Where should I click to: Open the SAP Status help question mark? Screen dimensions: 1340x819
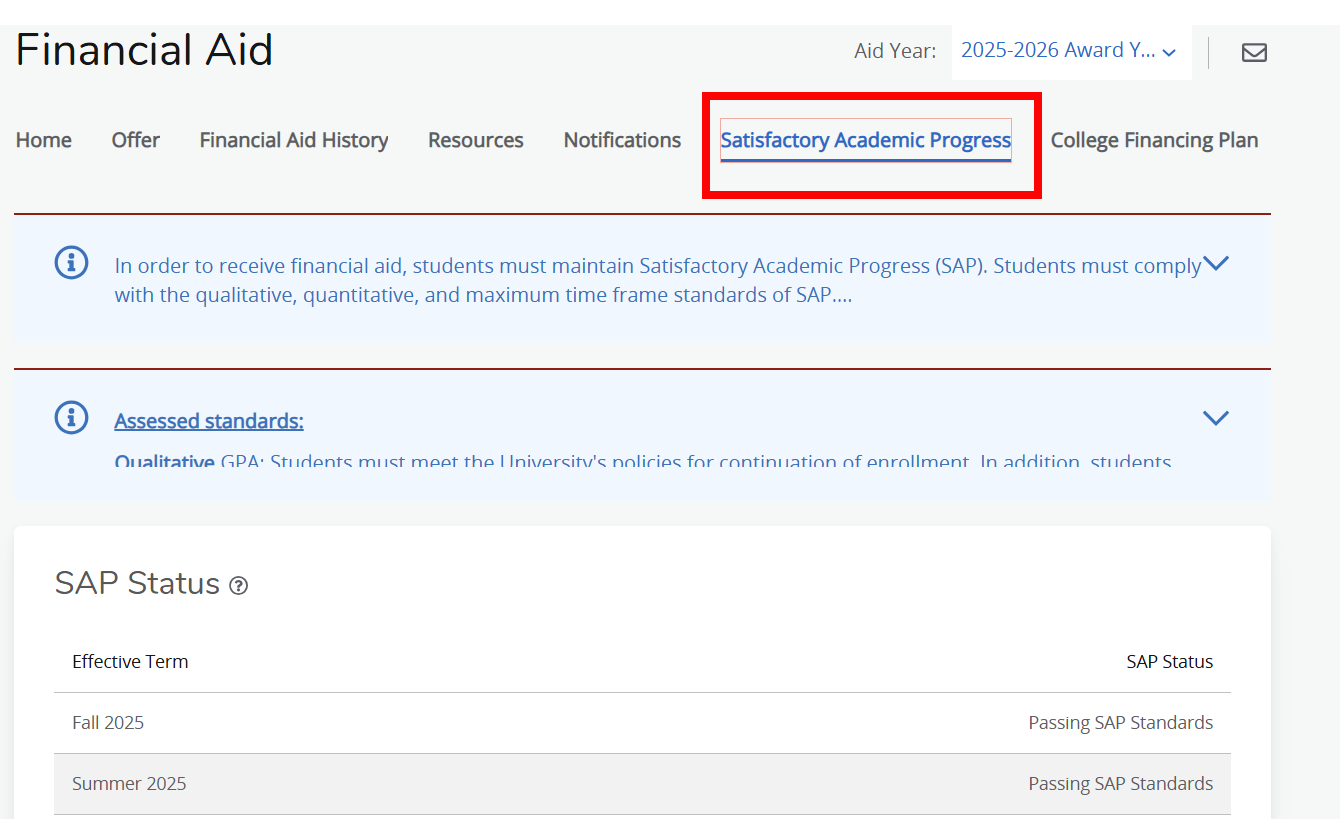coord(238,585)
